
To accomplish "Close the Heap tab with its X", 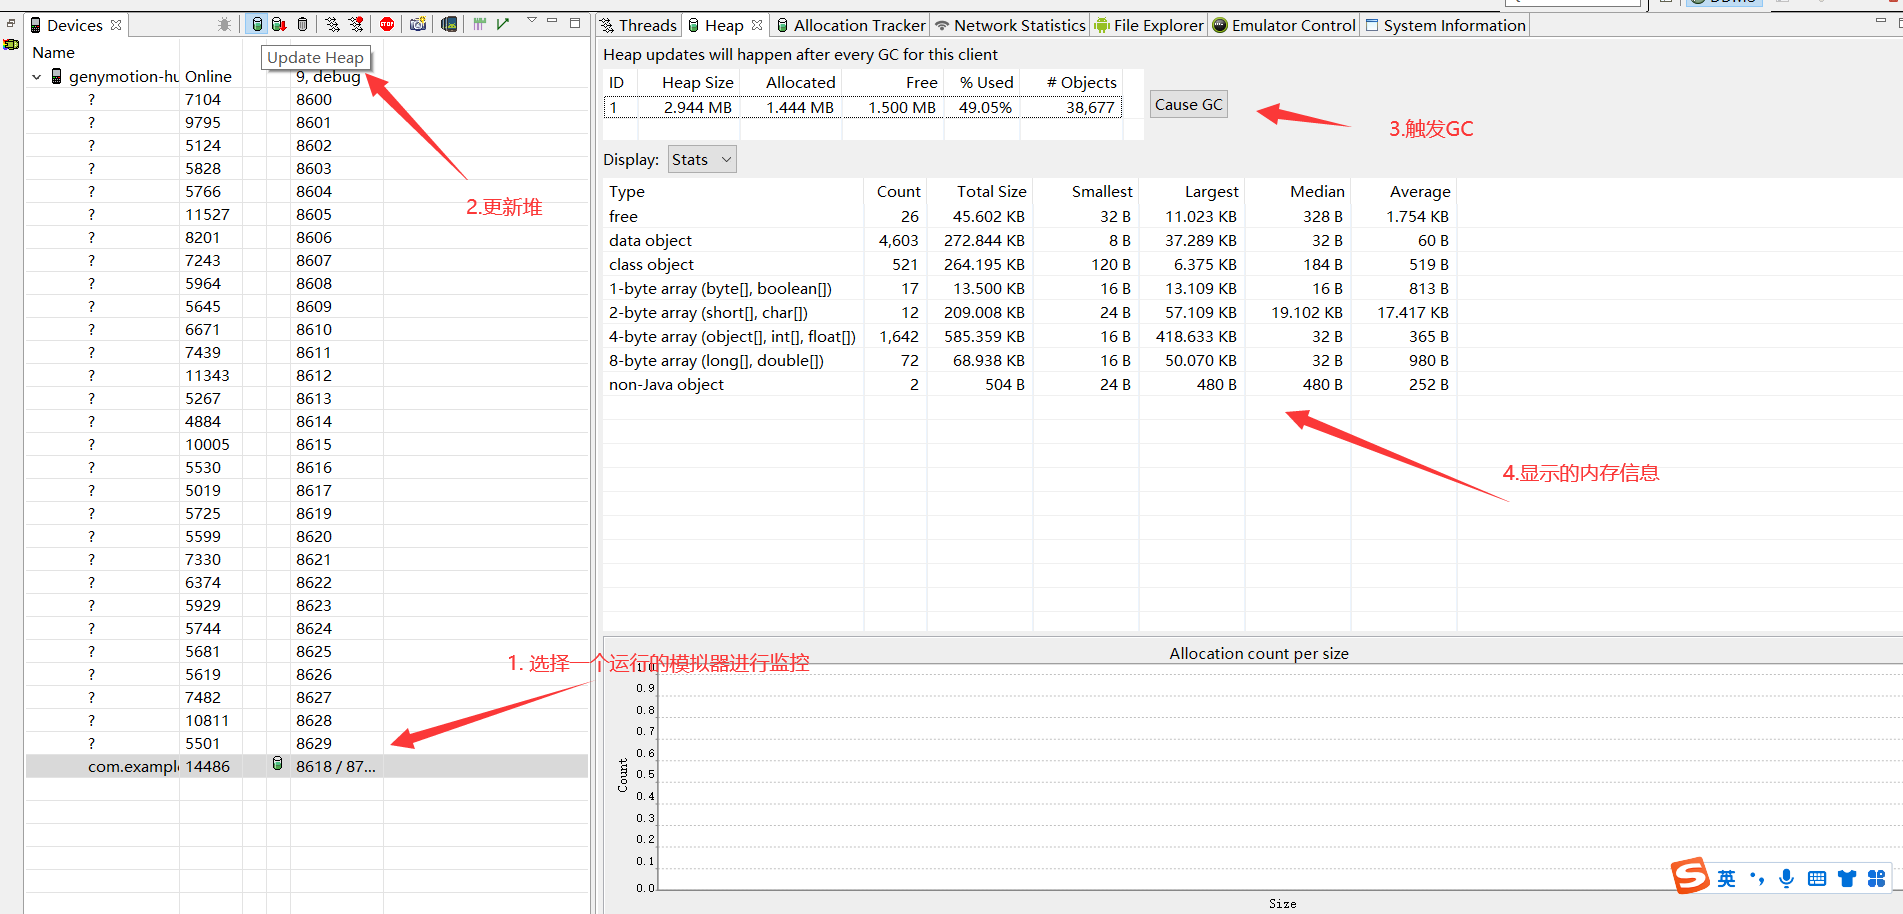I will coord(757,25).
